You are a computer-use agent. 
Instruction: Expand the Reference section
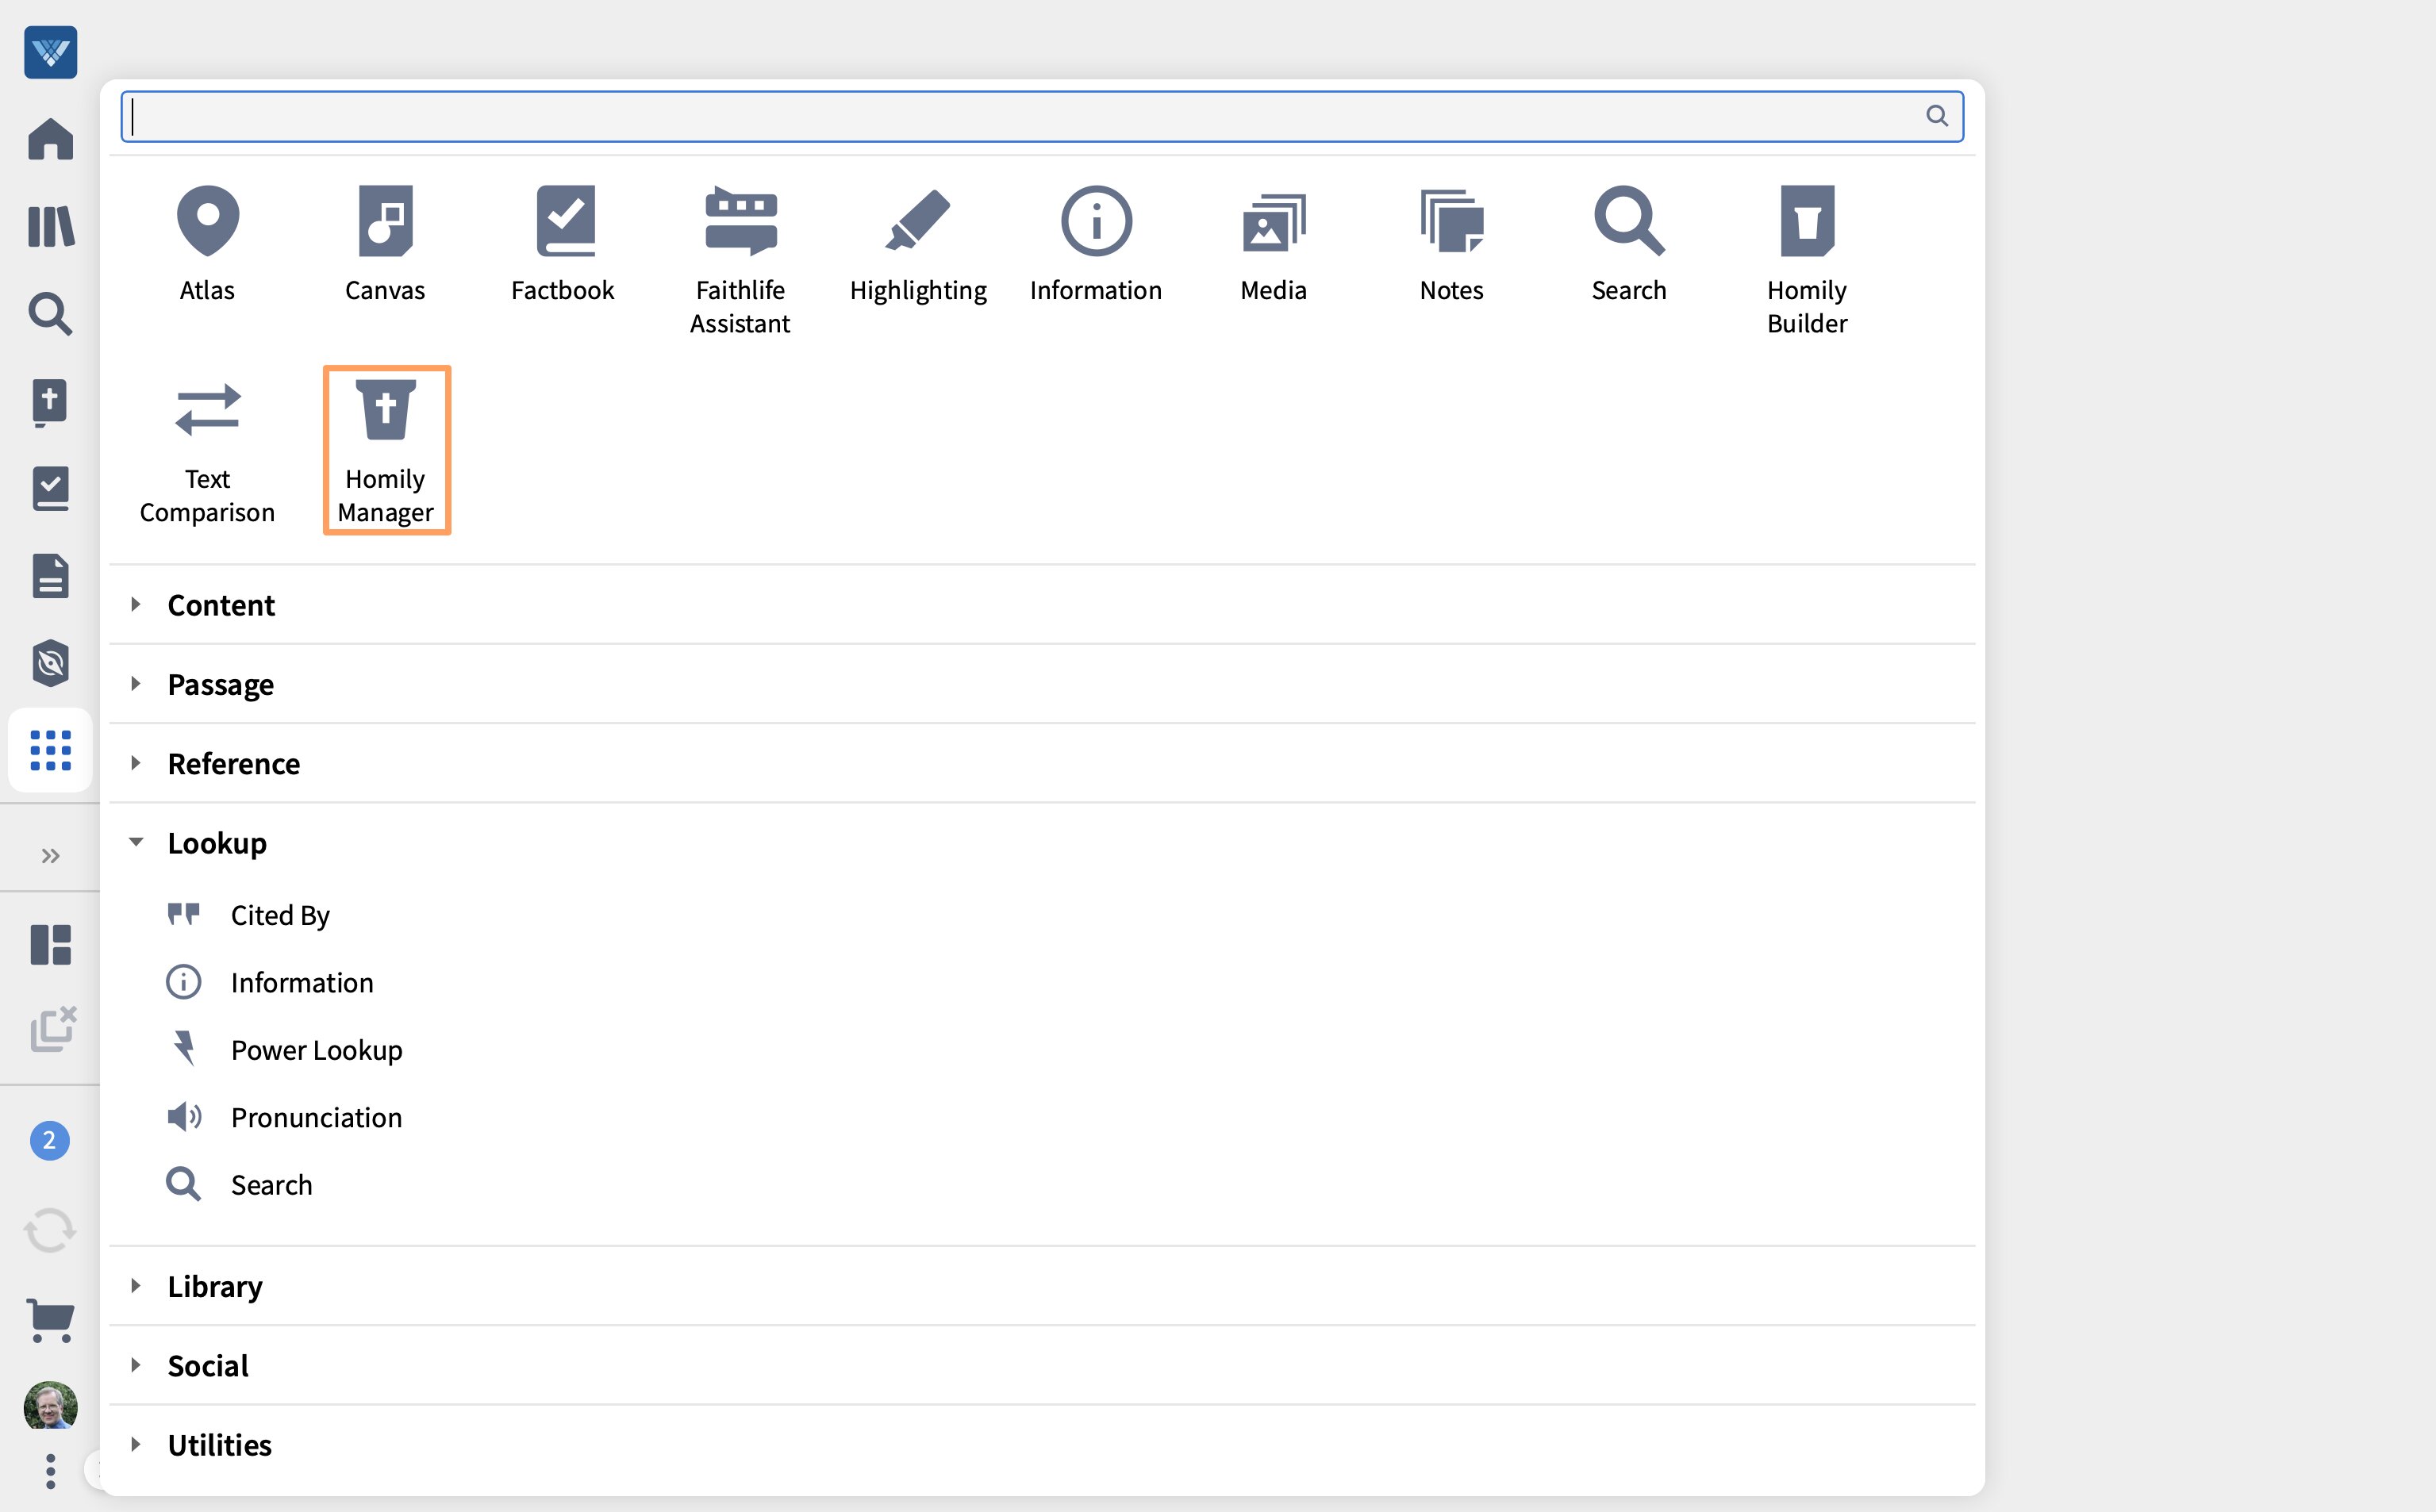tap(1042, 763)
